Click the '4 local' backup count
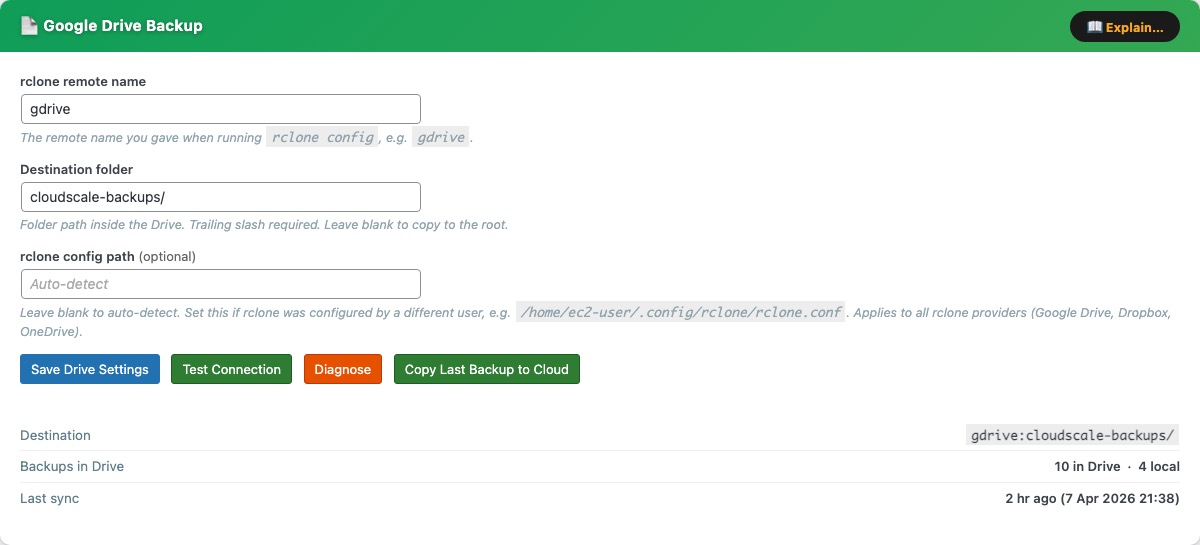 tap(1158, 466)
